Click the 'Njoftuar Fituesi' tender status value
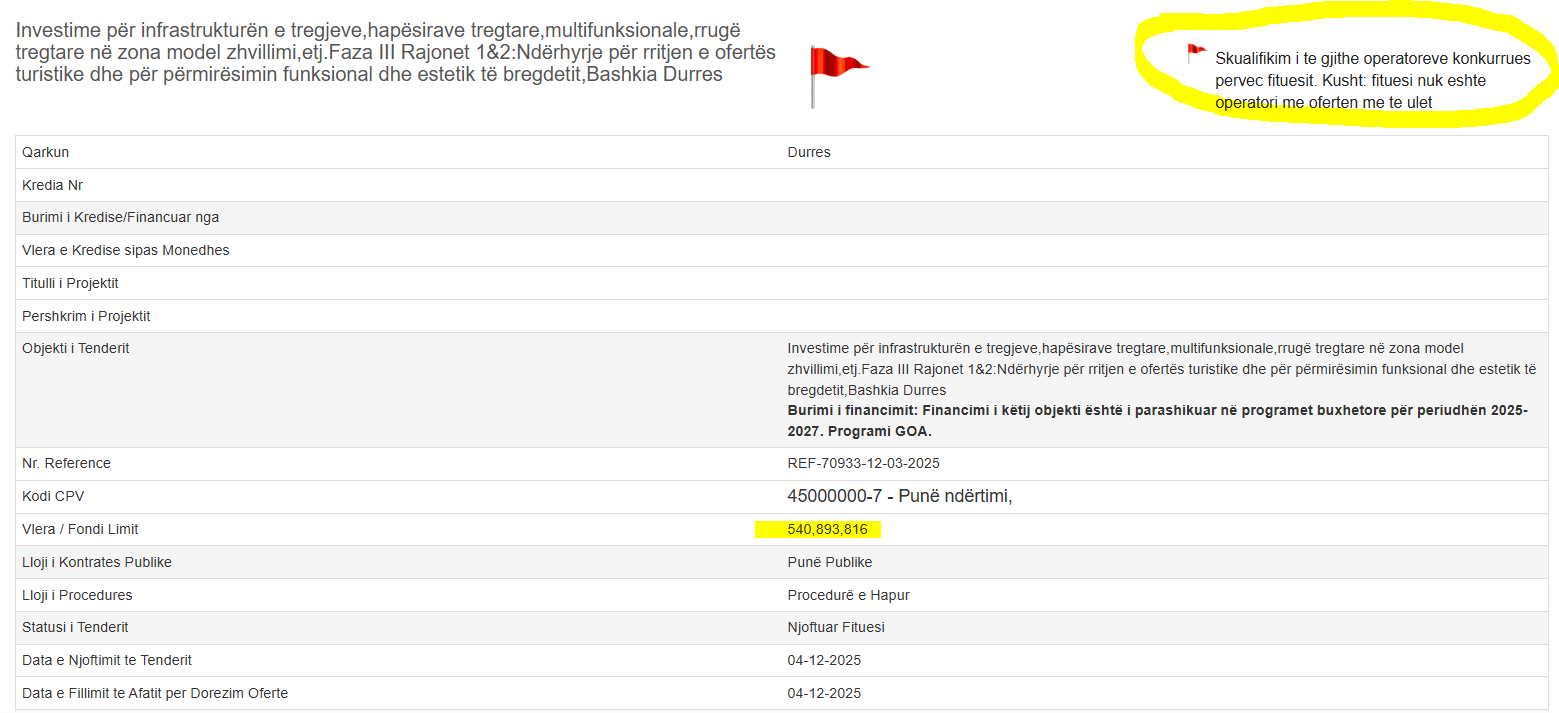The image size is (1559, 713). (836, 627)
